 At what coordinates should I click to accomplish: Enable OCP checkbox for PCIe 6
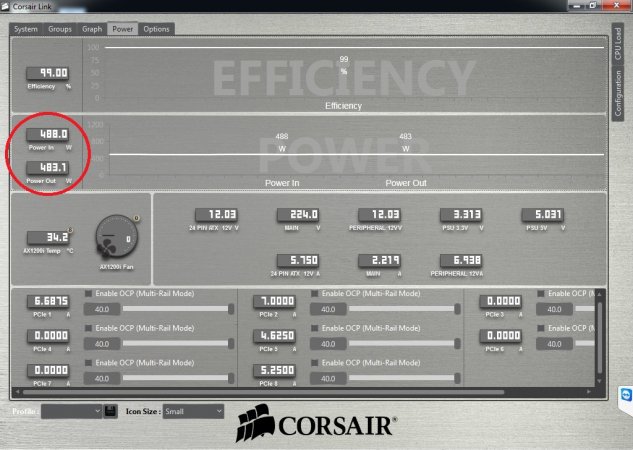tap(541, 328)
